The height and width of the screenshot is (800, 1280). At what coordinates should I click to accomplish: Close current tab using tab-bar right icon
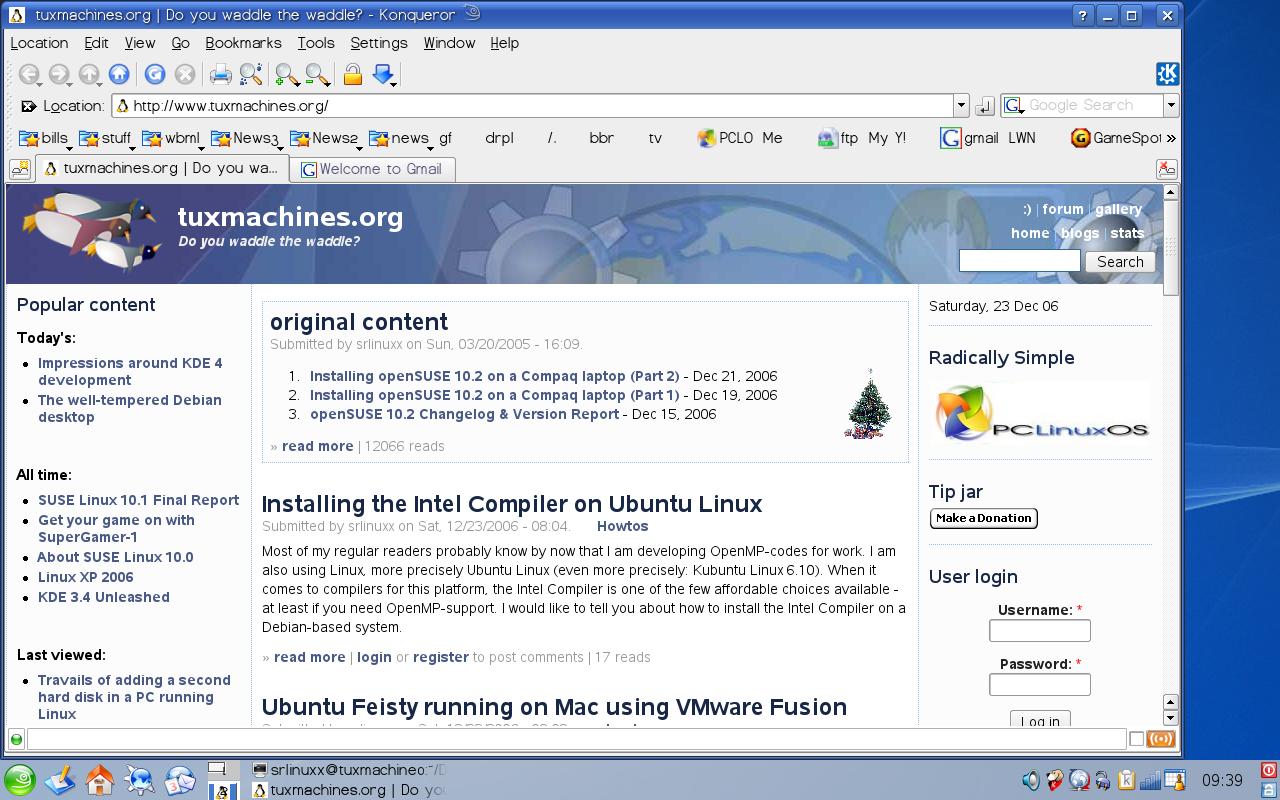coord(1166,169)
